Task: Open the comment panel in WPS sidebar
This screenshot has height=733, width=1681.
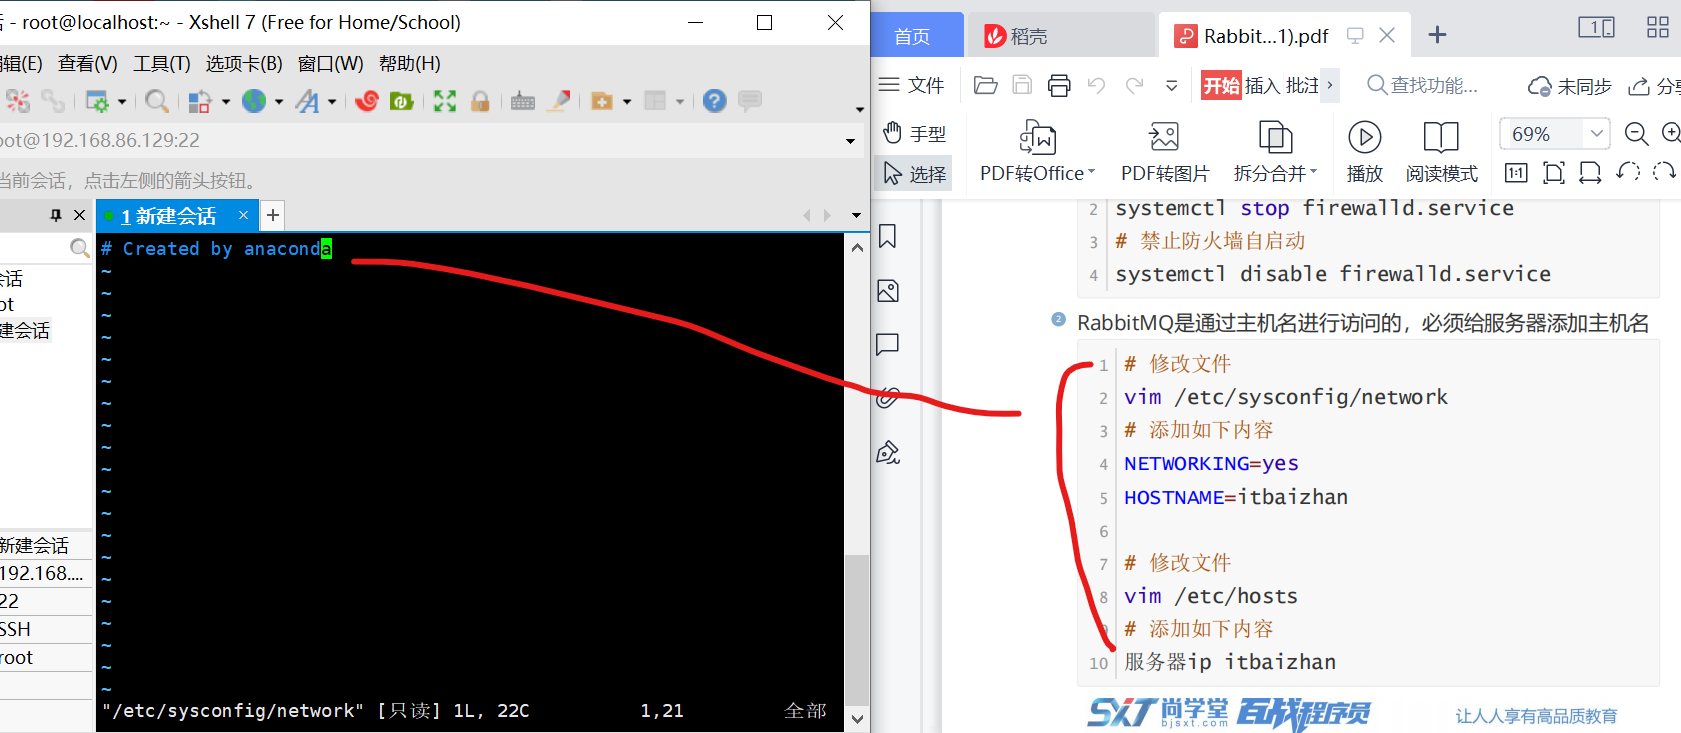Action: 887,345
